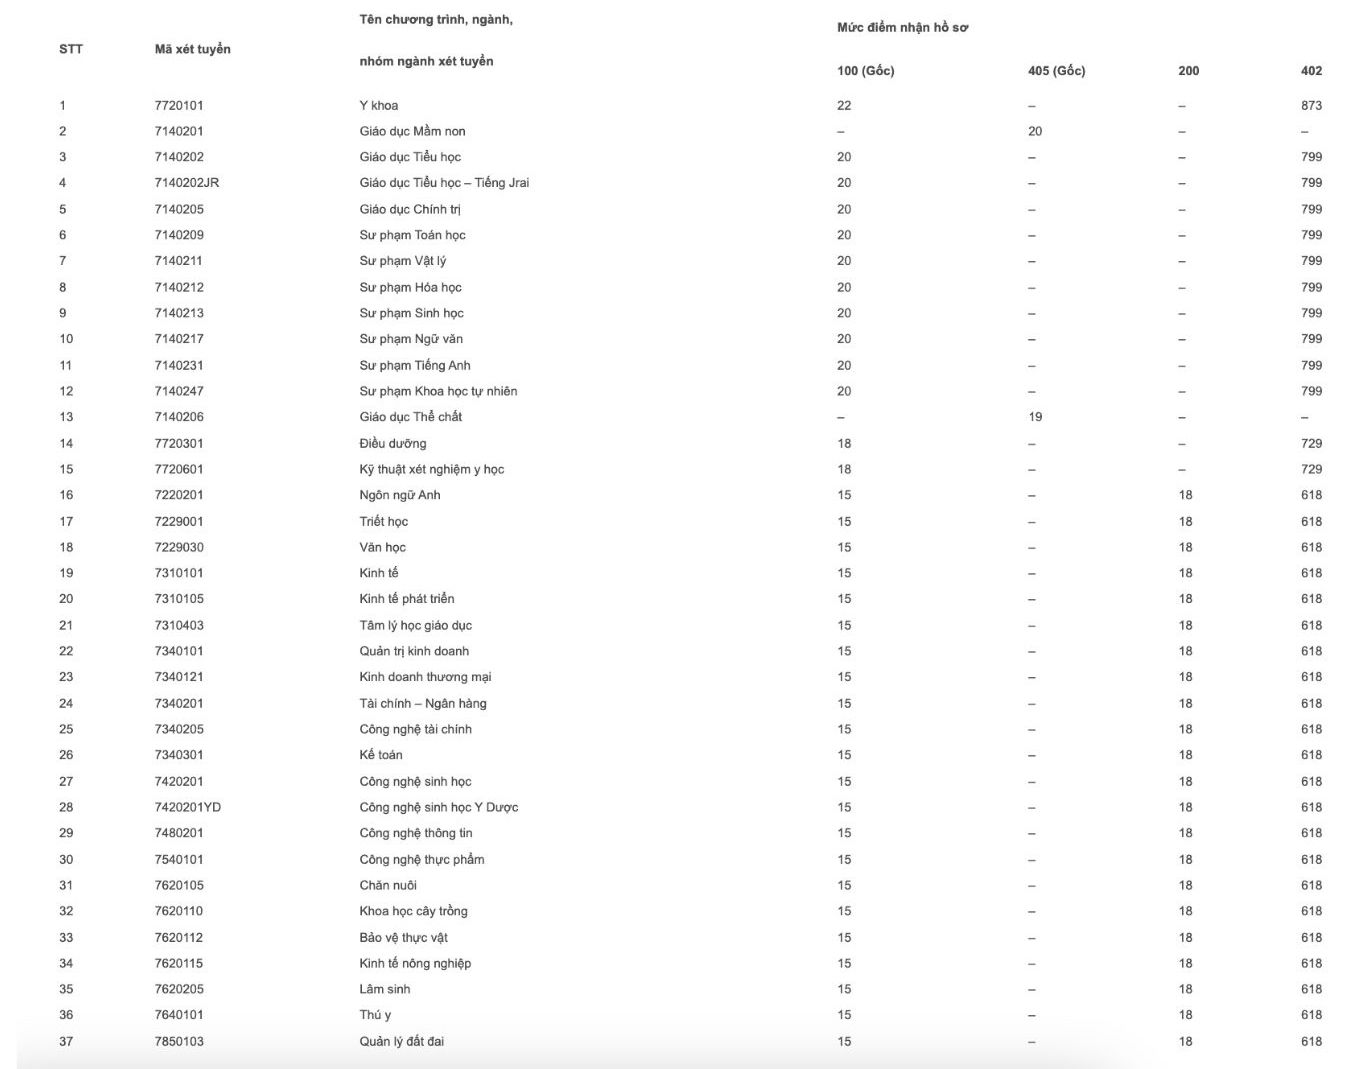Select score 873 for Y khoa

coord(1311,105)
